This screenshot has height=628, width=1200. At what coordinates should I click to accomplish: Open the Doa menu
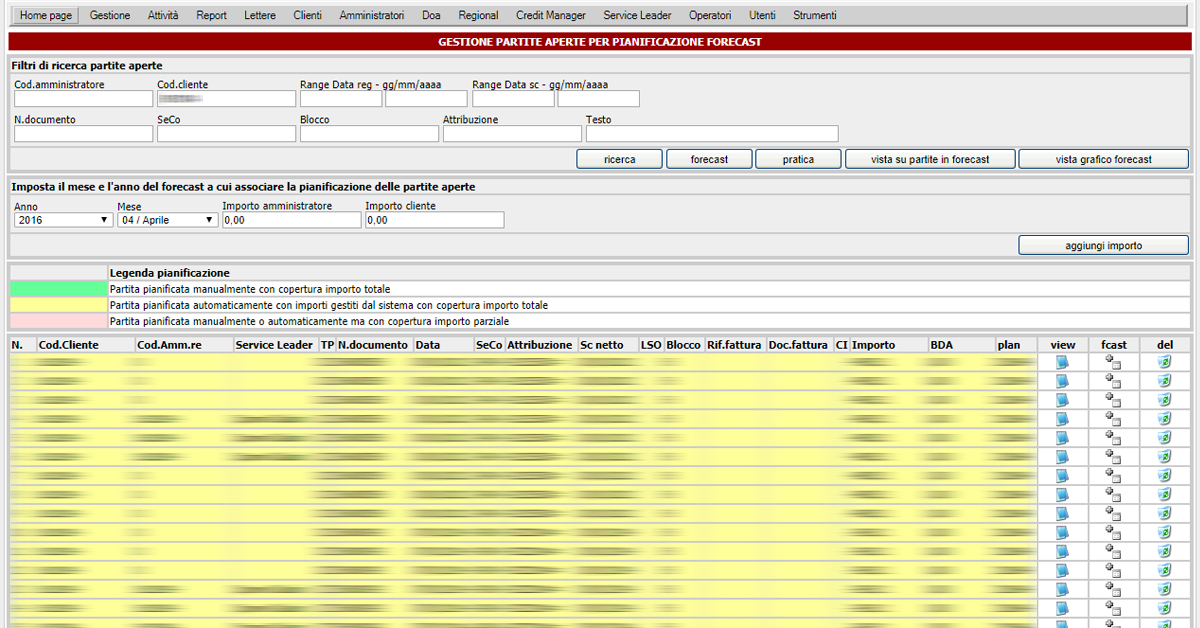(431, 16)
